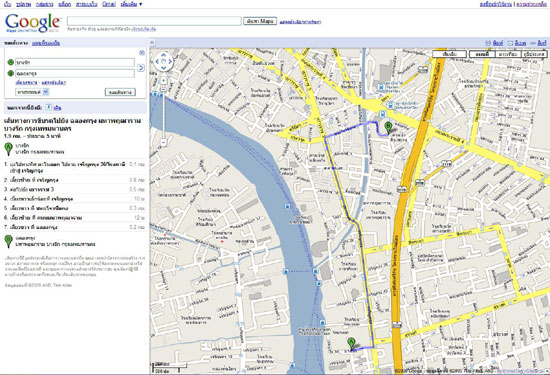550x375 pixels.
Task: Select direction step 3 in list
Action: [75, 189]
